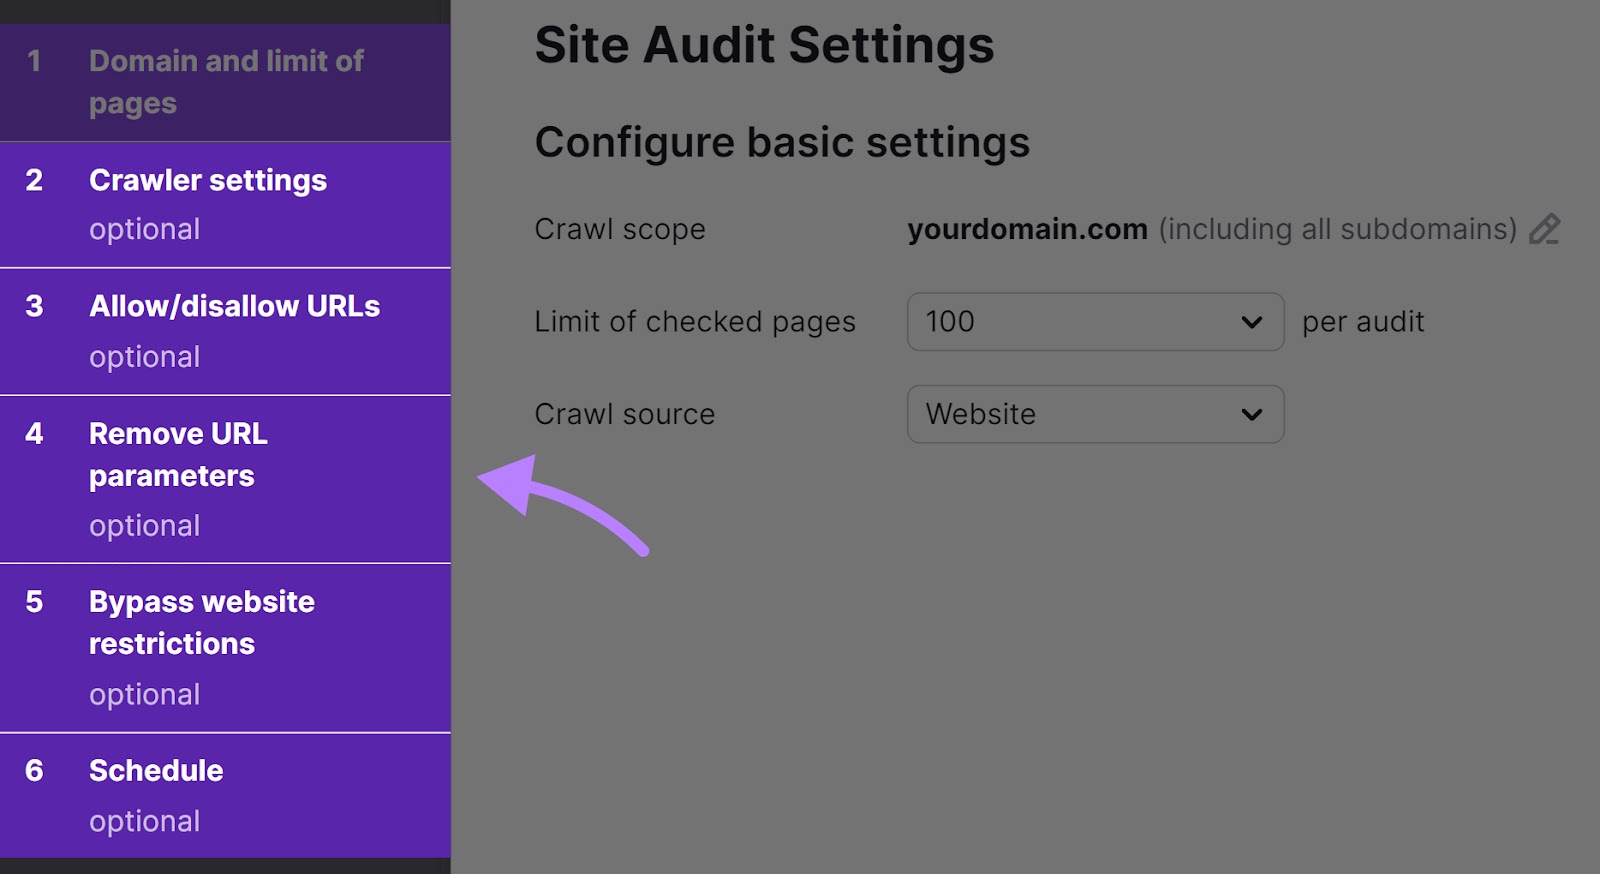This screenshot has height=874, width=1600.
Task: Click the yourdomain.com crawl scope text
Action: [1027, 229]
